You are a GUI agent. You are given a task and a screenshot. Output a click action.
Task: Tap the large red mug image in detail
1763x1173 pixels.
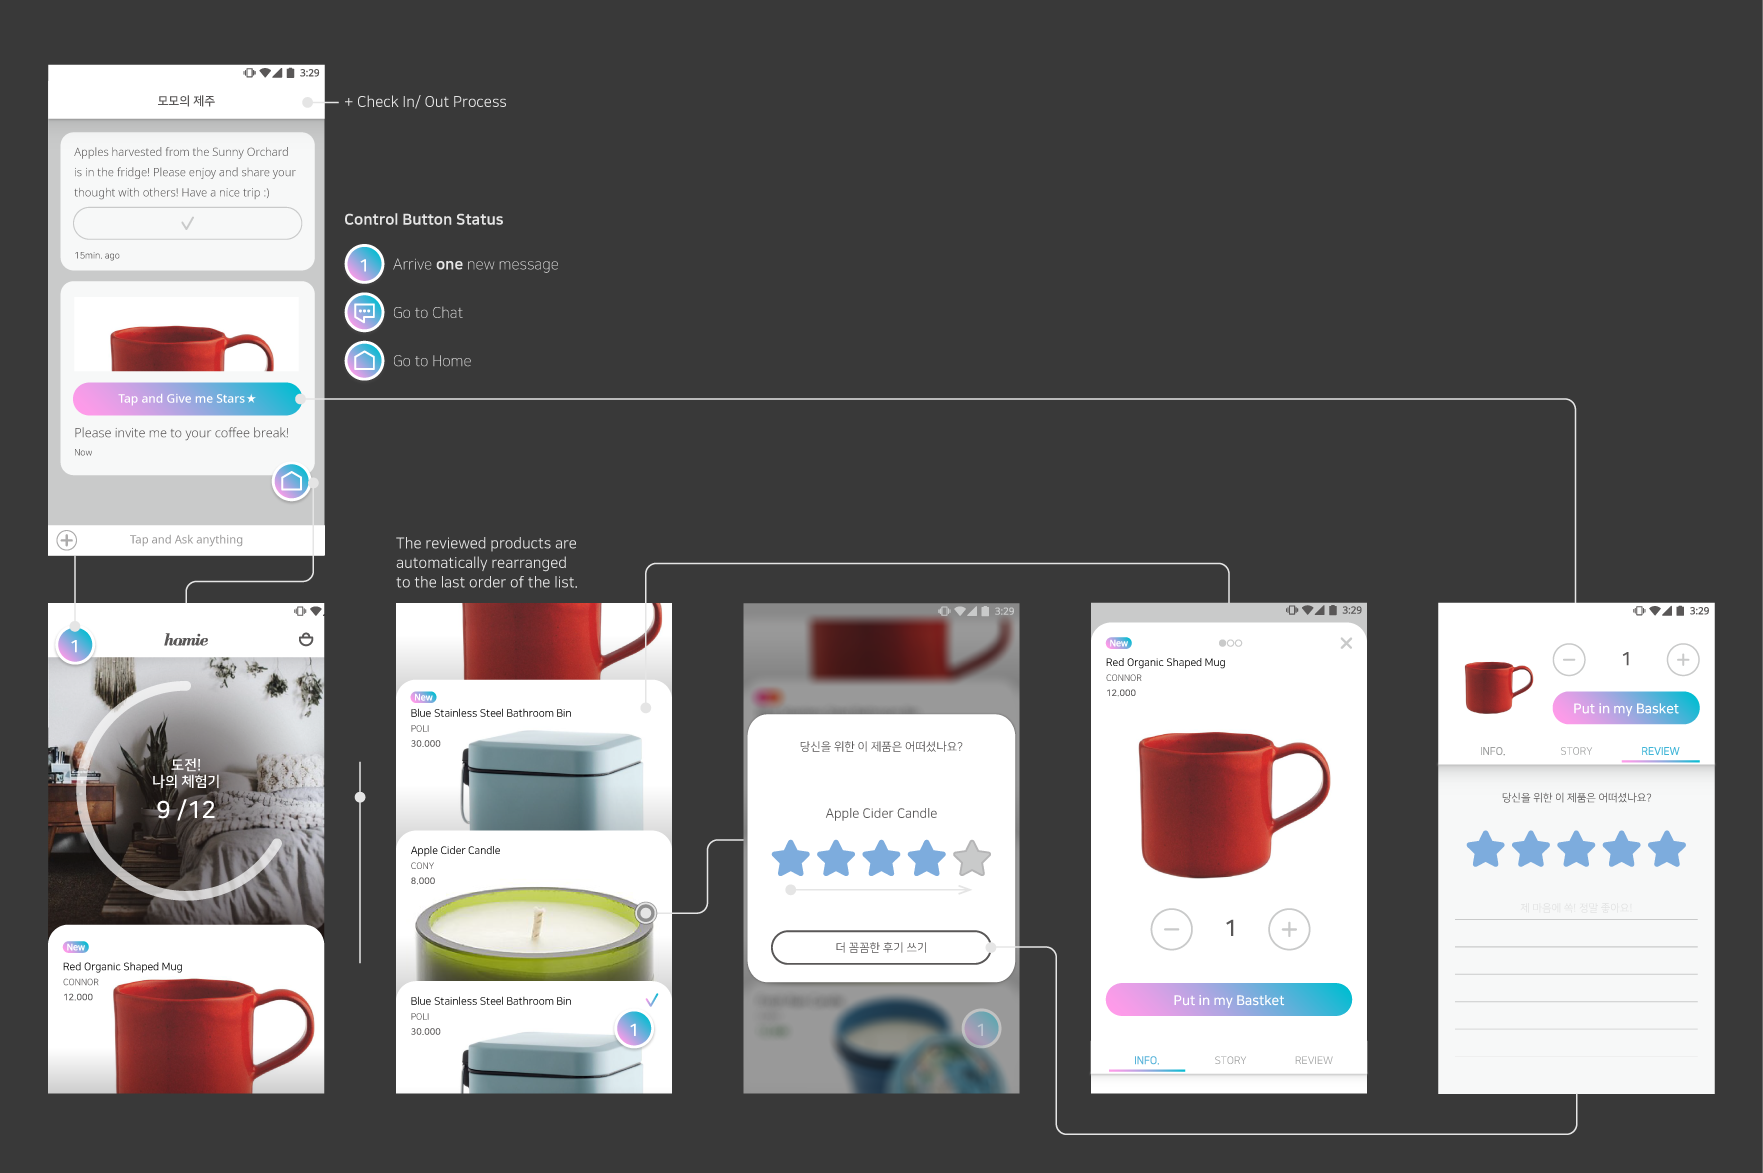click(x=1233, y=804)
